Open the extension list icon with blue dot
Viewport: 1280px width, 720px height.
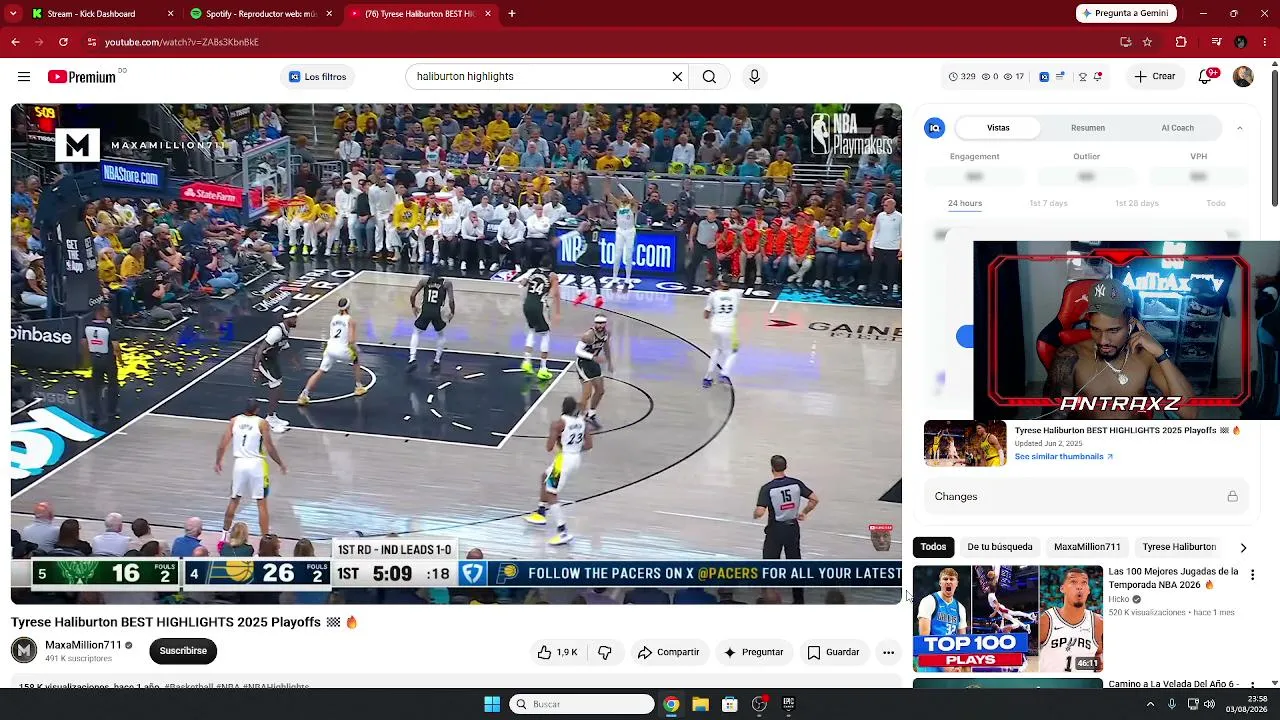(1060, 77)
